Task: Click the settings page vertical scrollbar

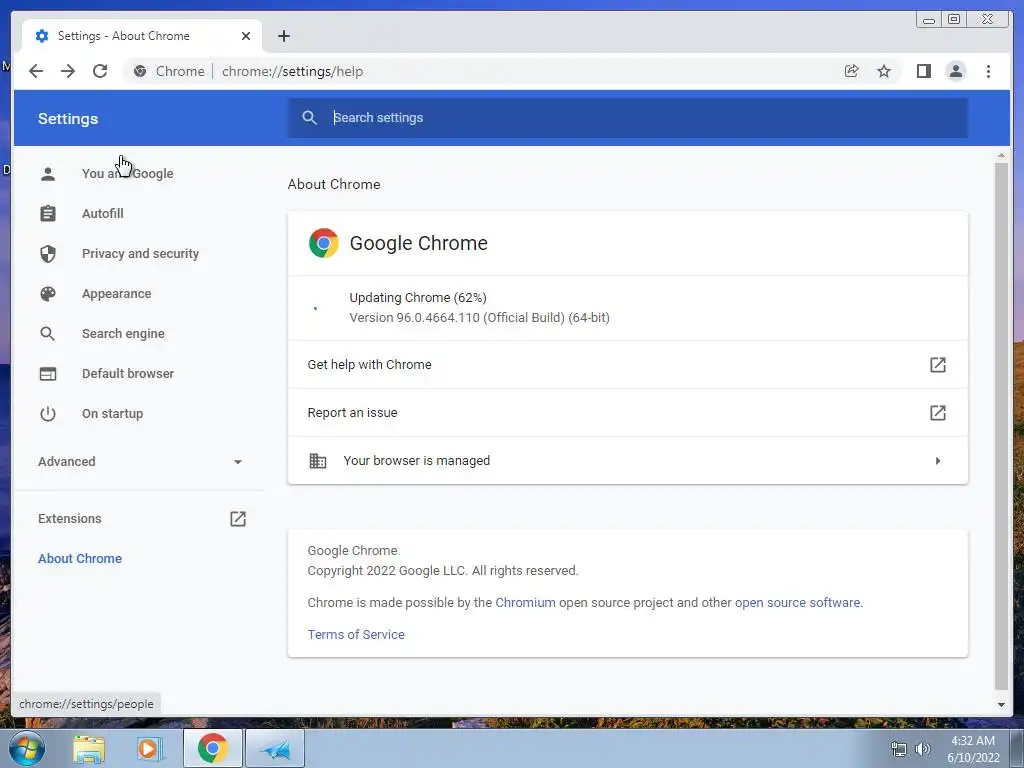Action: (1001, 425)
